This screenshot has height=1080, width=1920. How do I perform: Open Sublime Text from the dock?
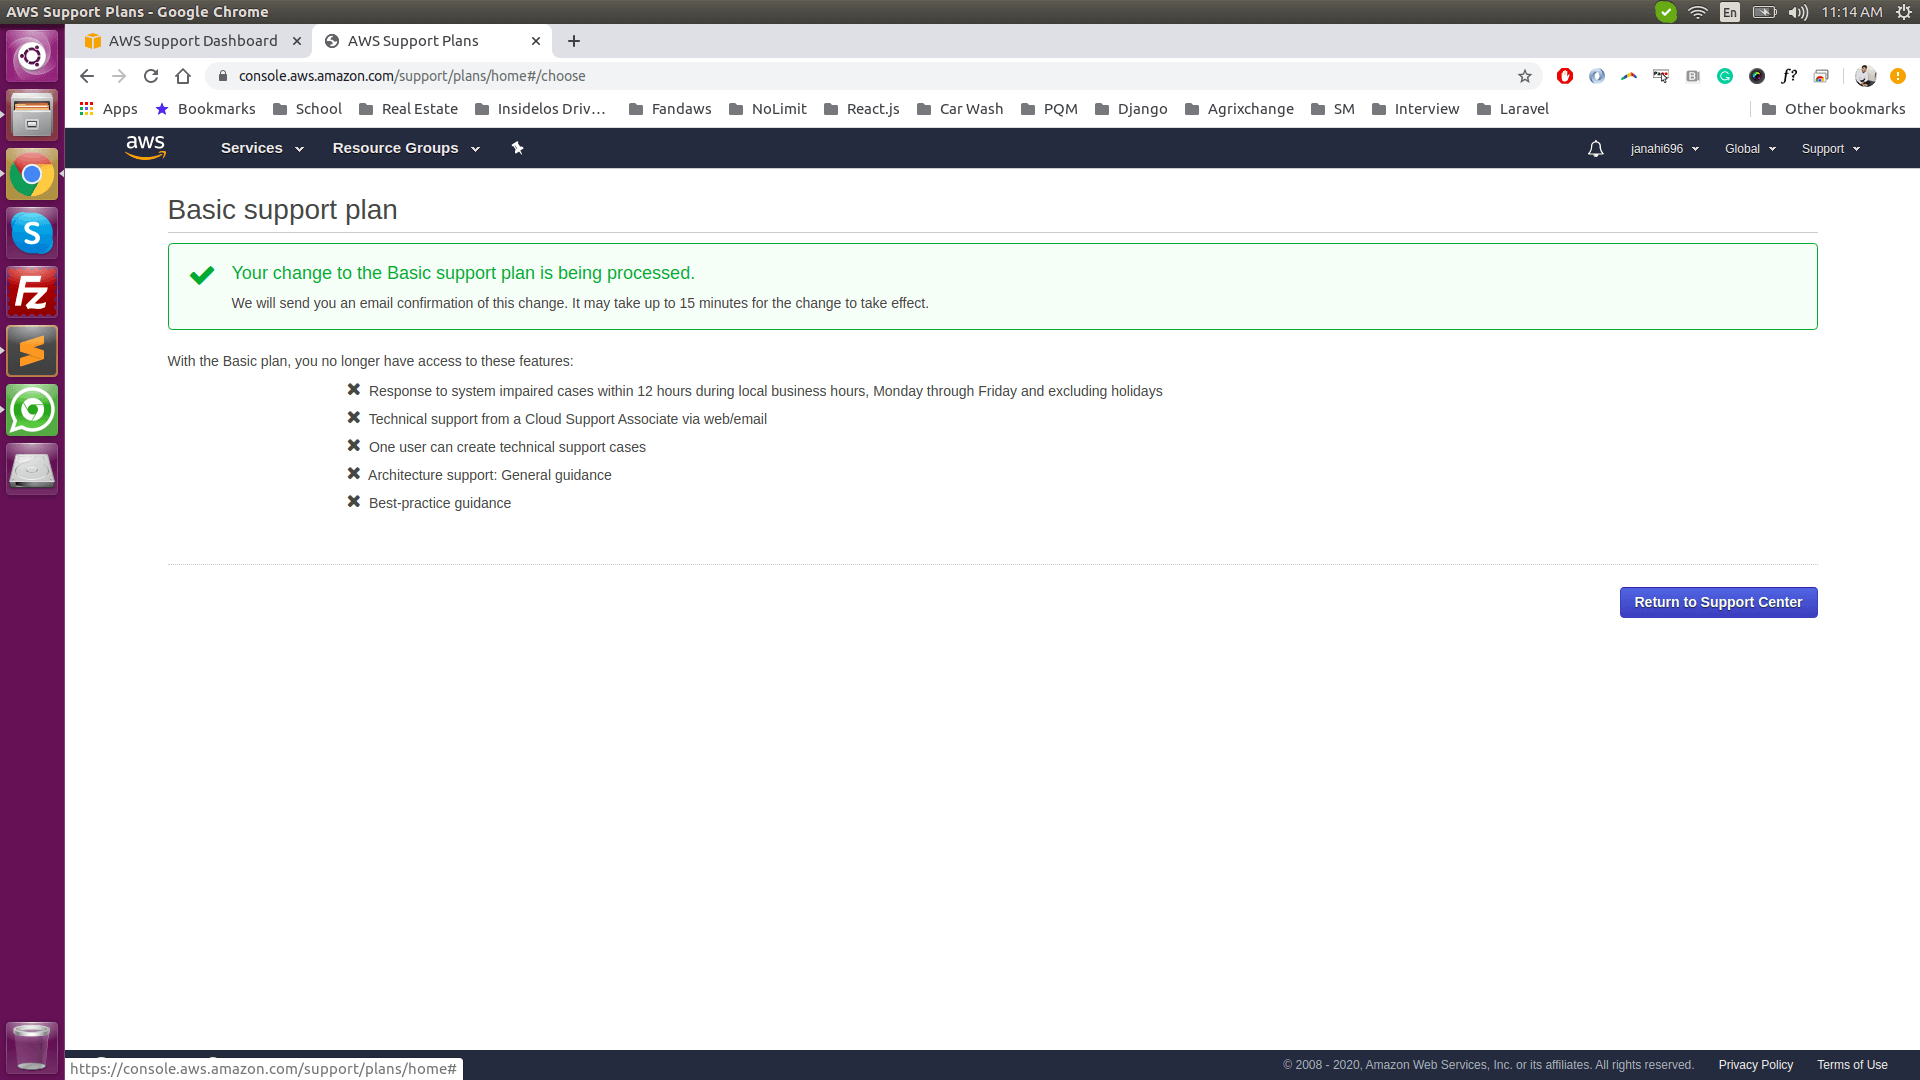pyautogui.click(x=32, y=351)
